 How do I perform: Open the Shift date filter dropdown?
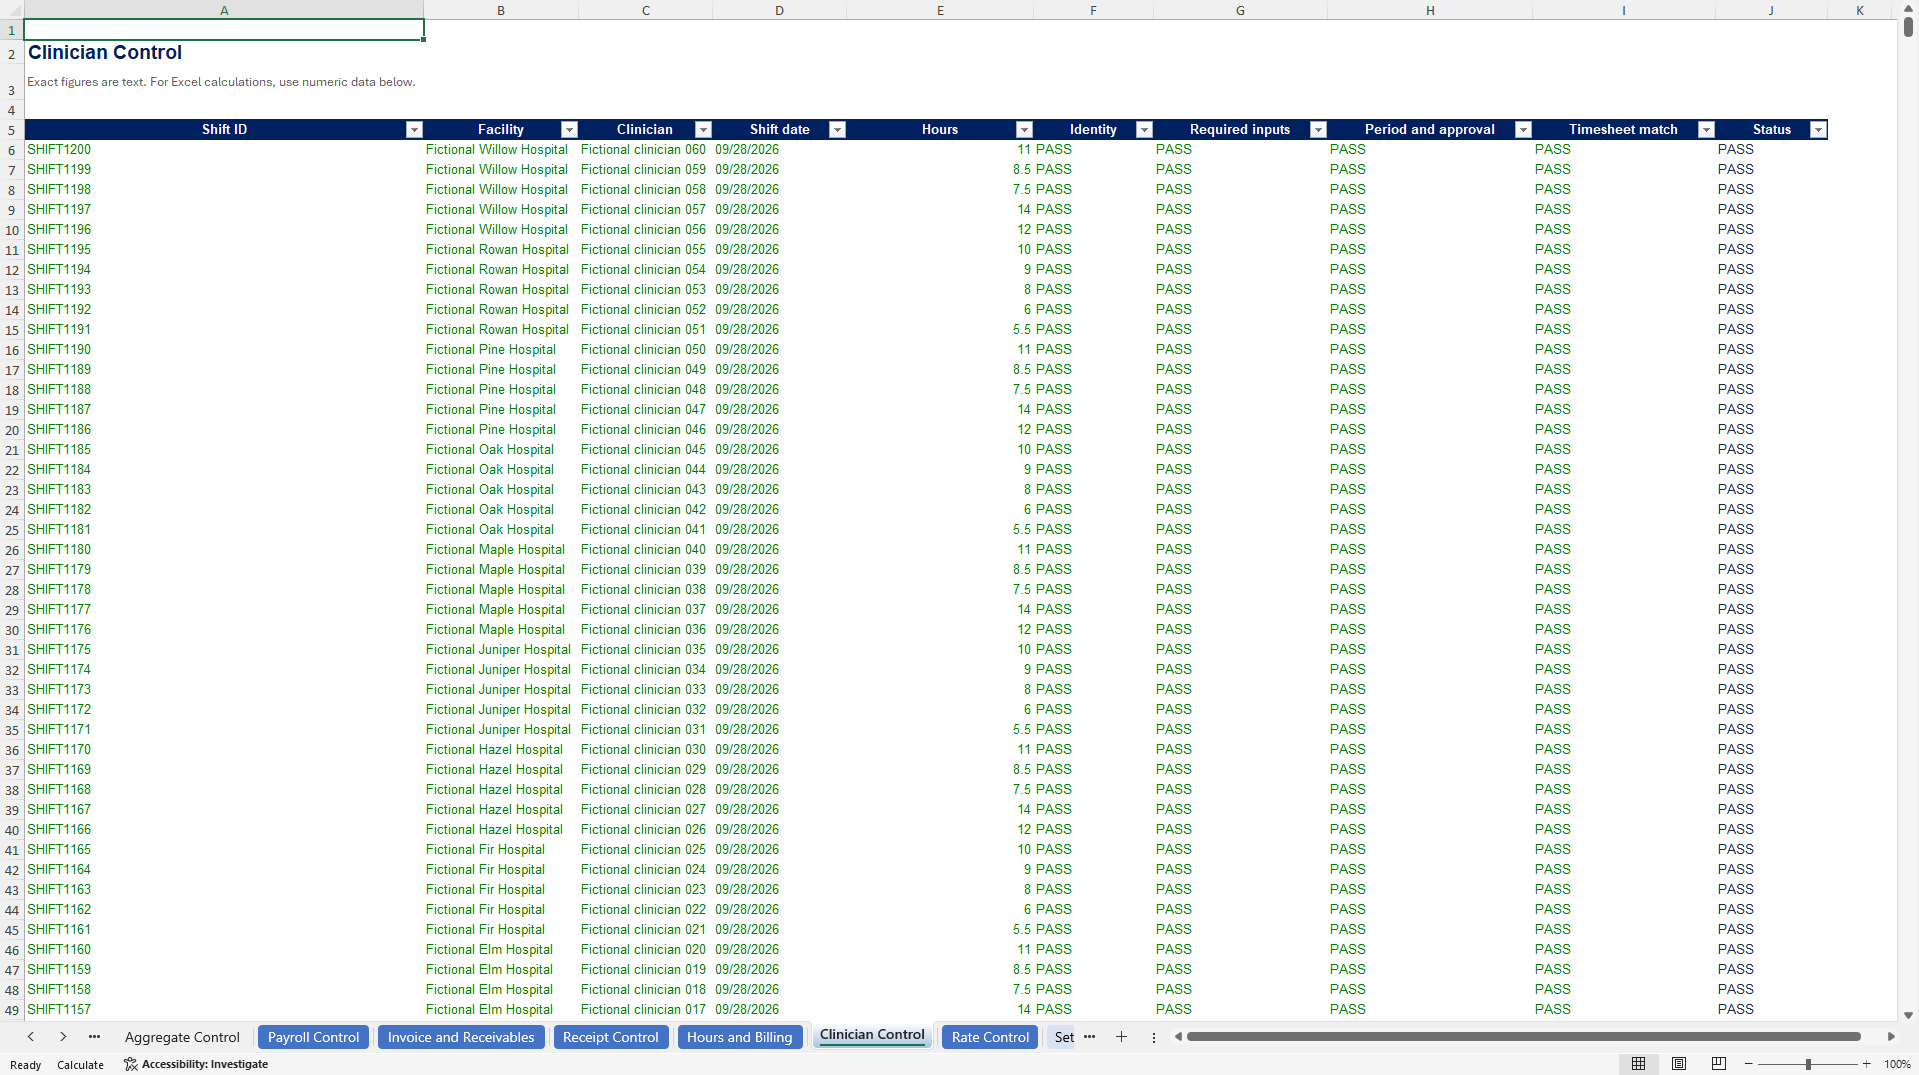pyautogui.click(x=837, y=130)
